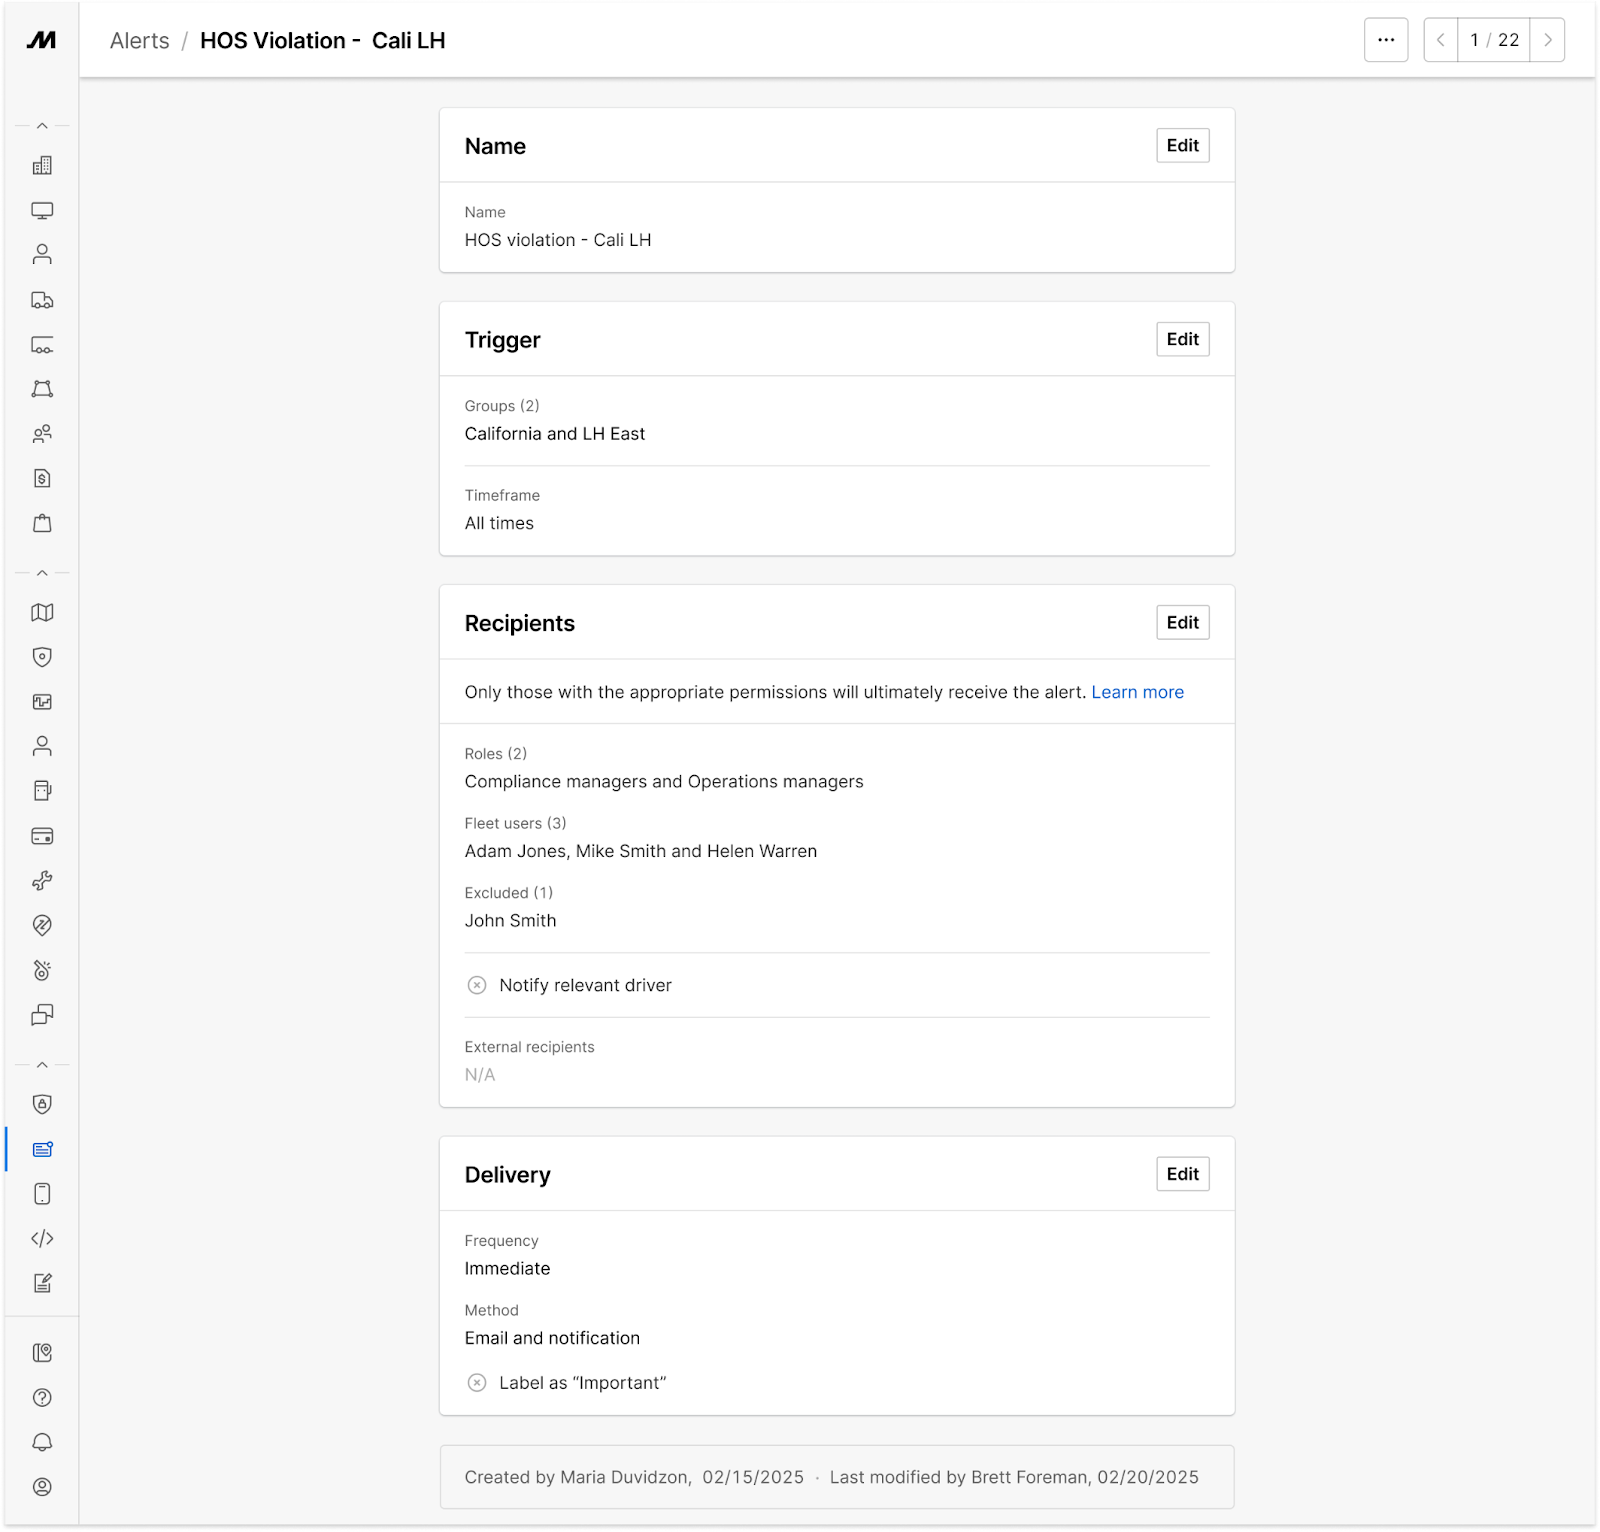Click the Motive logo in top-left corner
The height and width of the screenshot is (1532, 1600).
click(41, 40)
